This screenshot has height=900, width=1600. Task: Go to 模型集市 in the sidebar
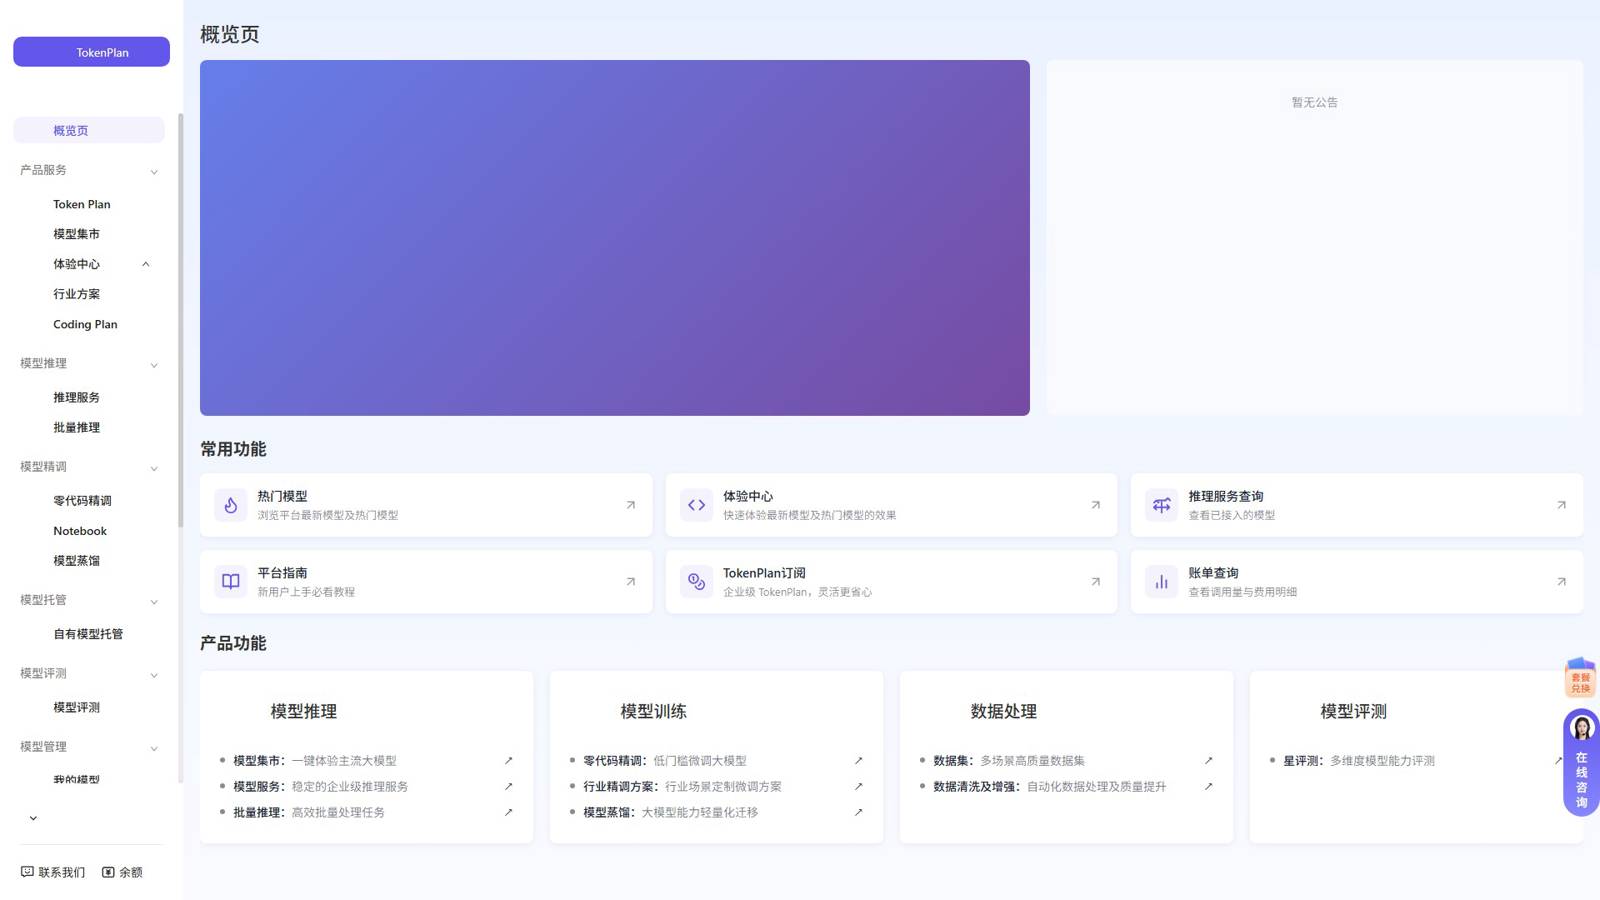tap(77, 234)
